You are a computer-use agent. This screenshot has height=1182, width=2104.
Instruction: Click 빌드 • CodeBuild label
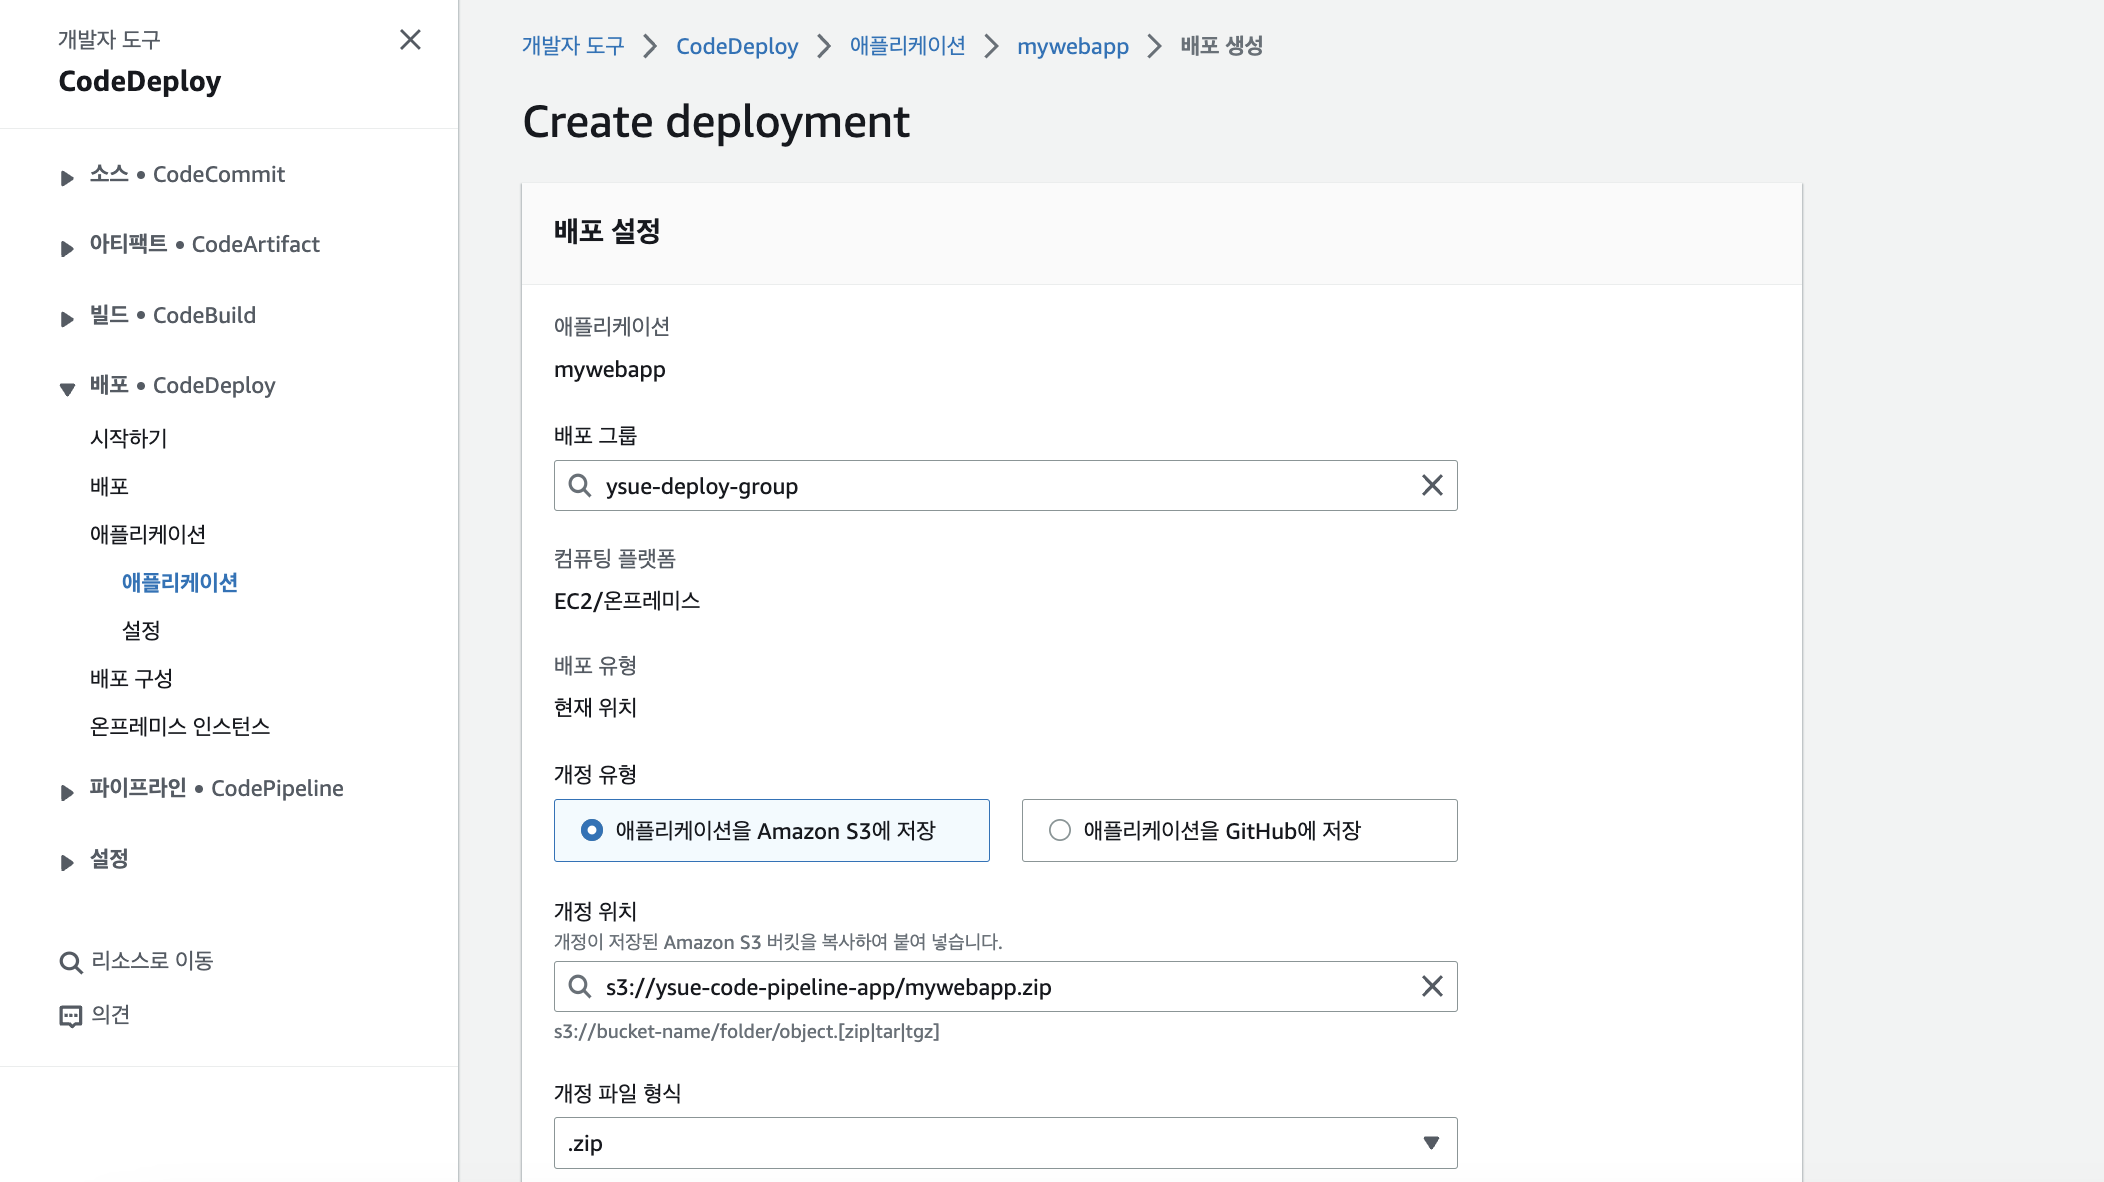pyautogui.click(x=172, y=315)
